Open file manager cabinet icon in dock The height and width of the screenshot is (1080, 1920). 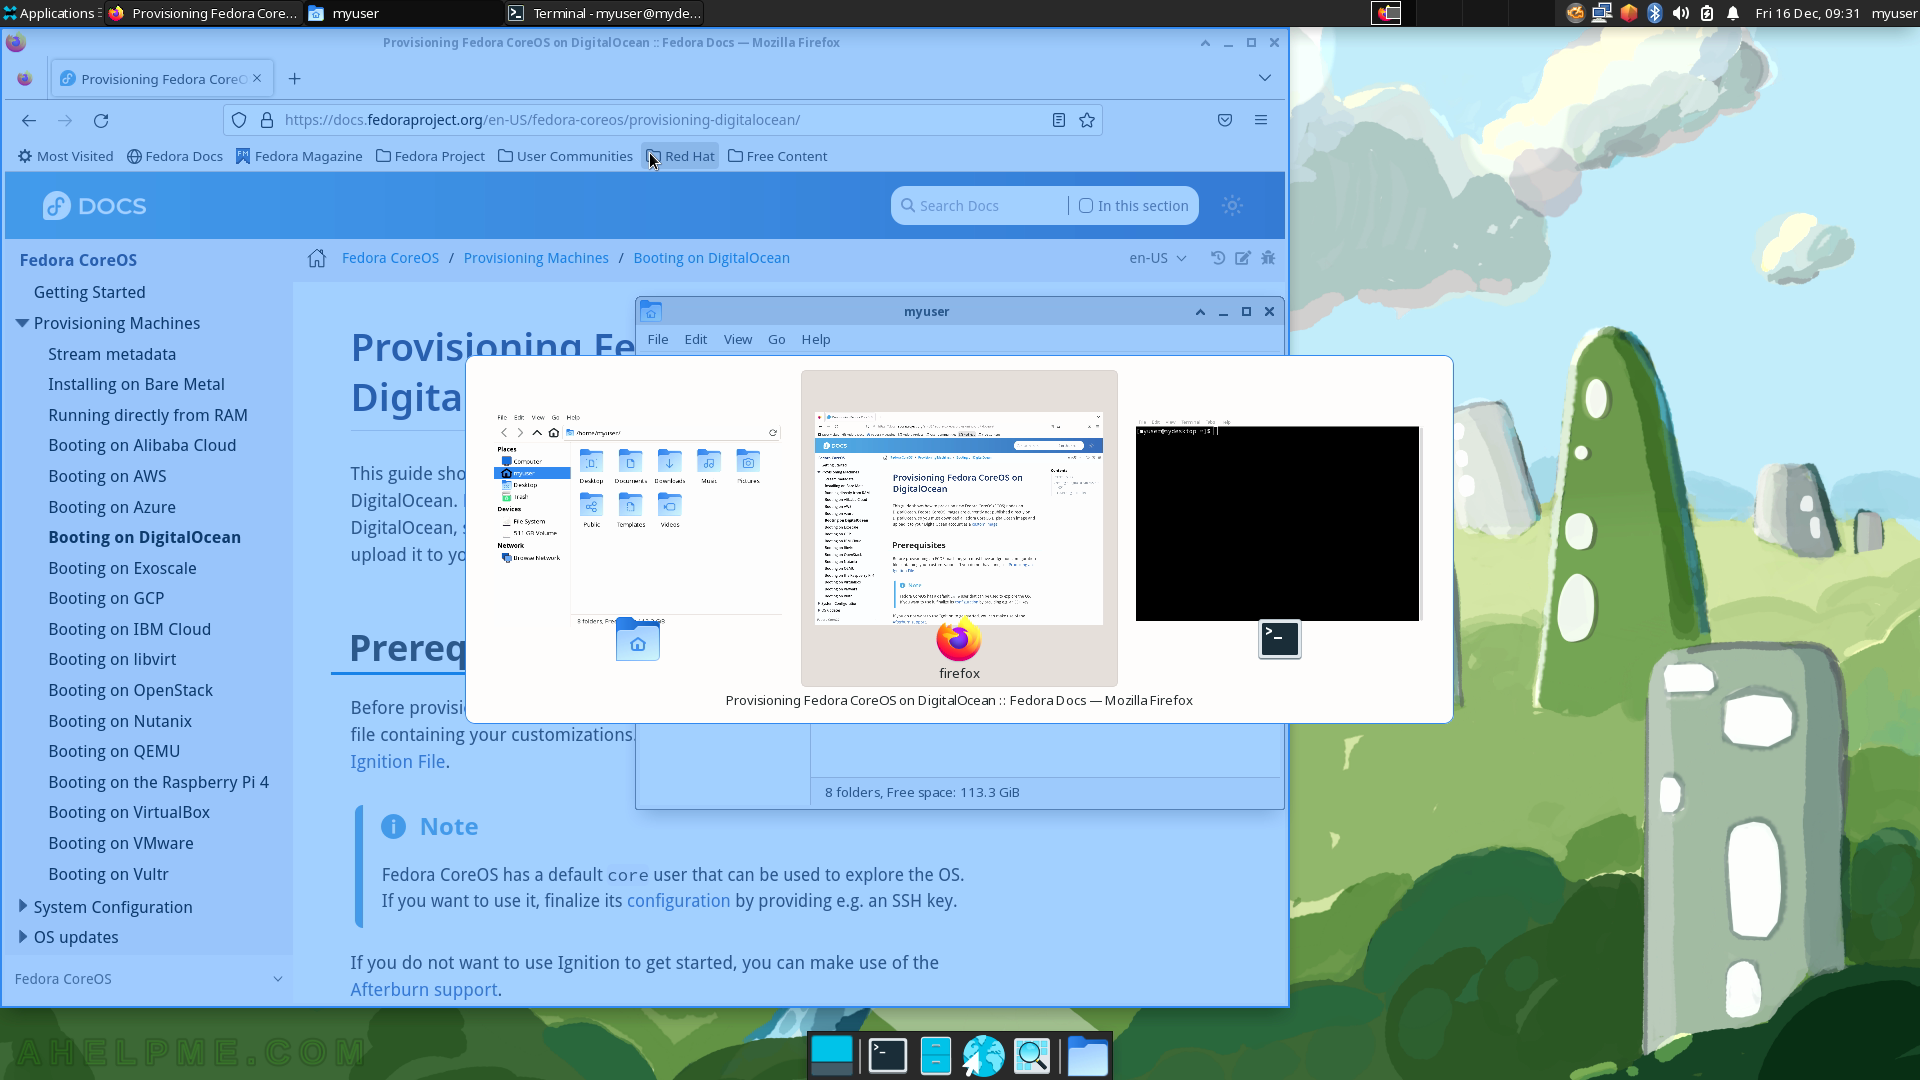click(x=936, y=1056)
